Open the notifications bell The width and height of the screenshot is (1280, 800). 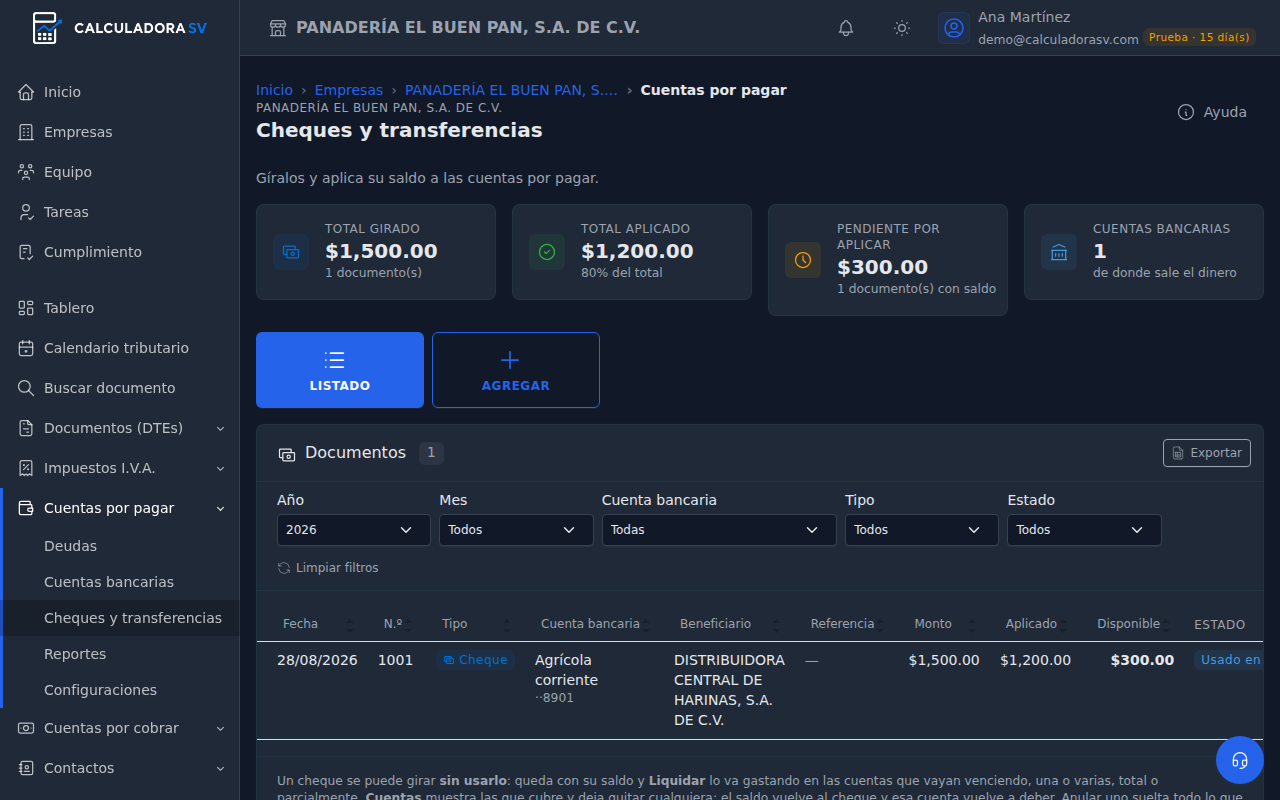pyautogui.click(x=846, y=28)
